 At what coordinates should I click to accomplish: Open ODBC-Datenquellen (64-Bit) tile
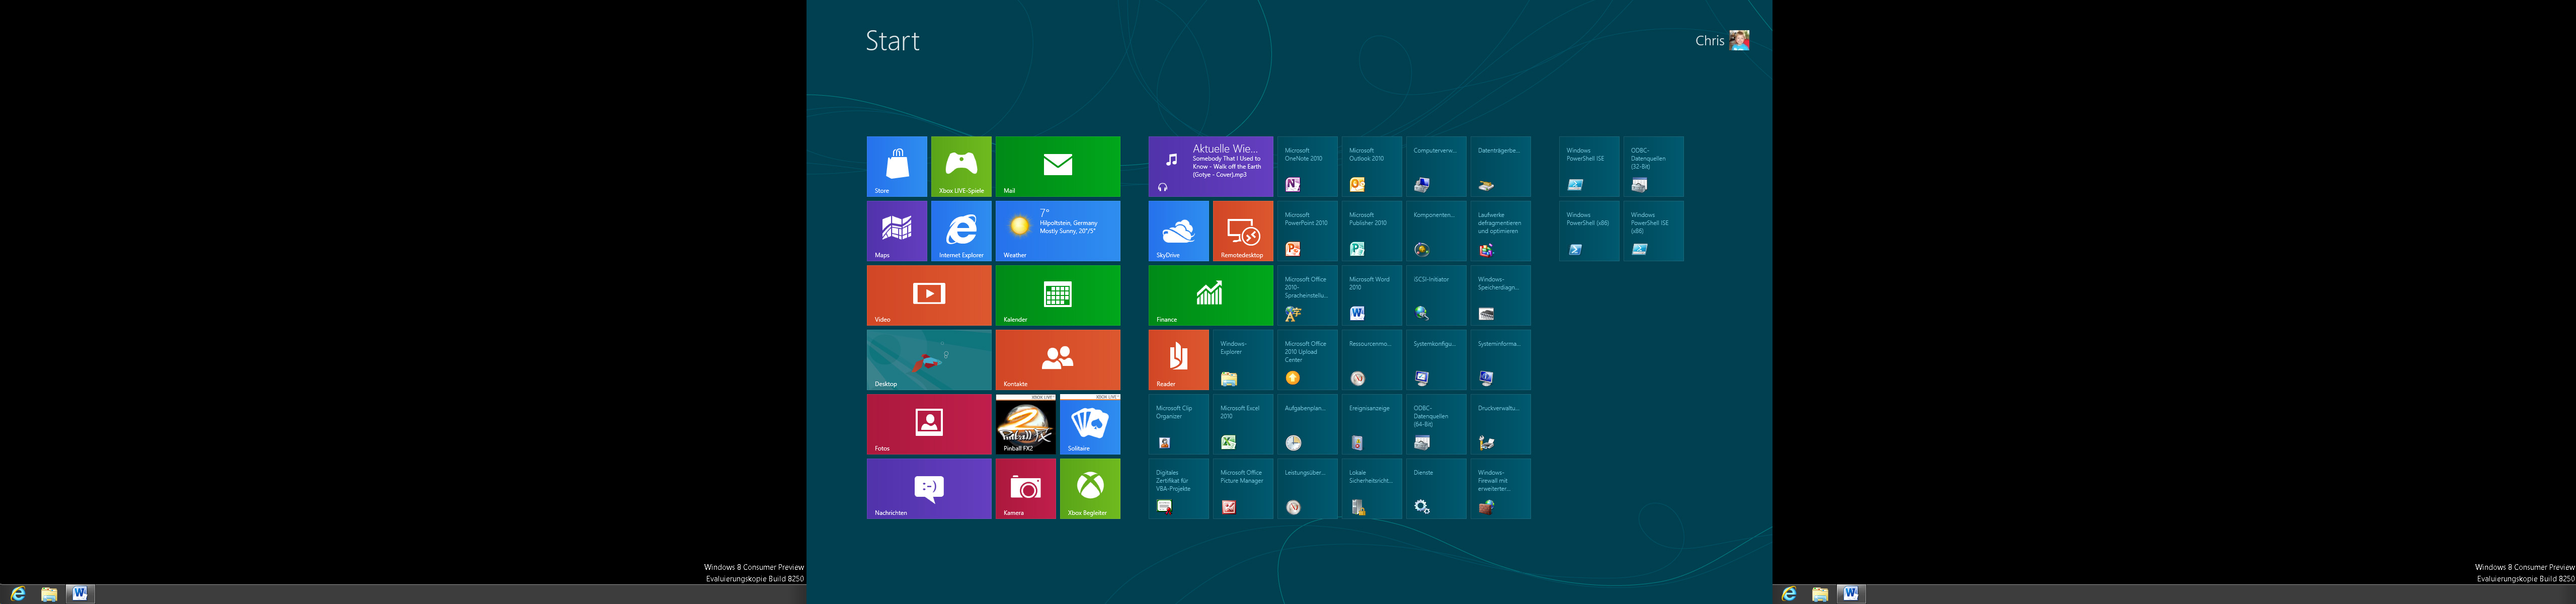(x=1436, y=424)
